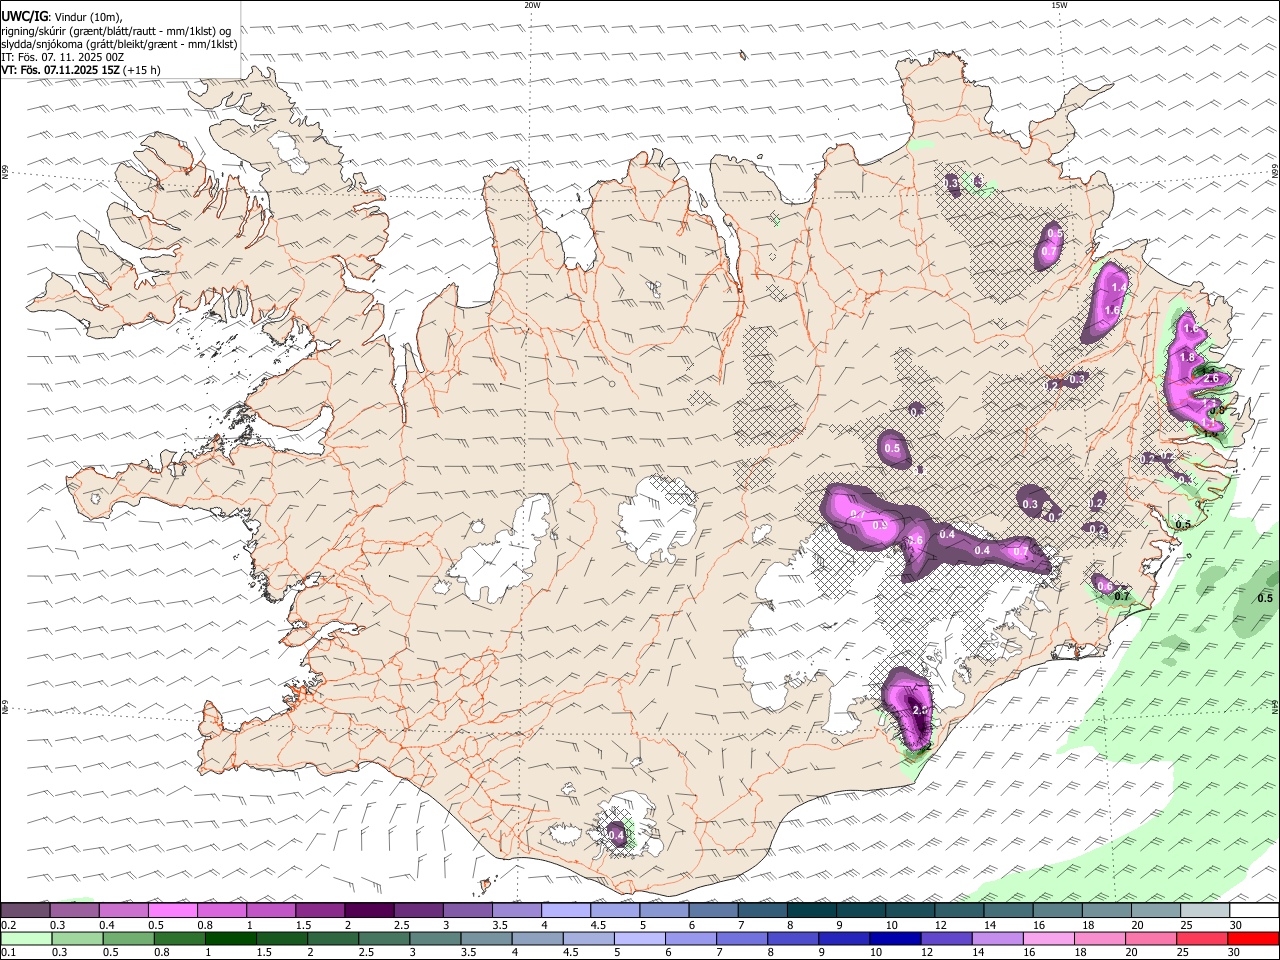Select lower legend blue swatch between 8 and 9
1280x960 pixels.
(x=792, y=938)
